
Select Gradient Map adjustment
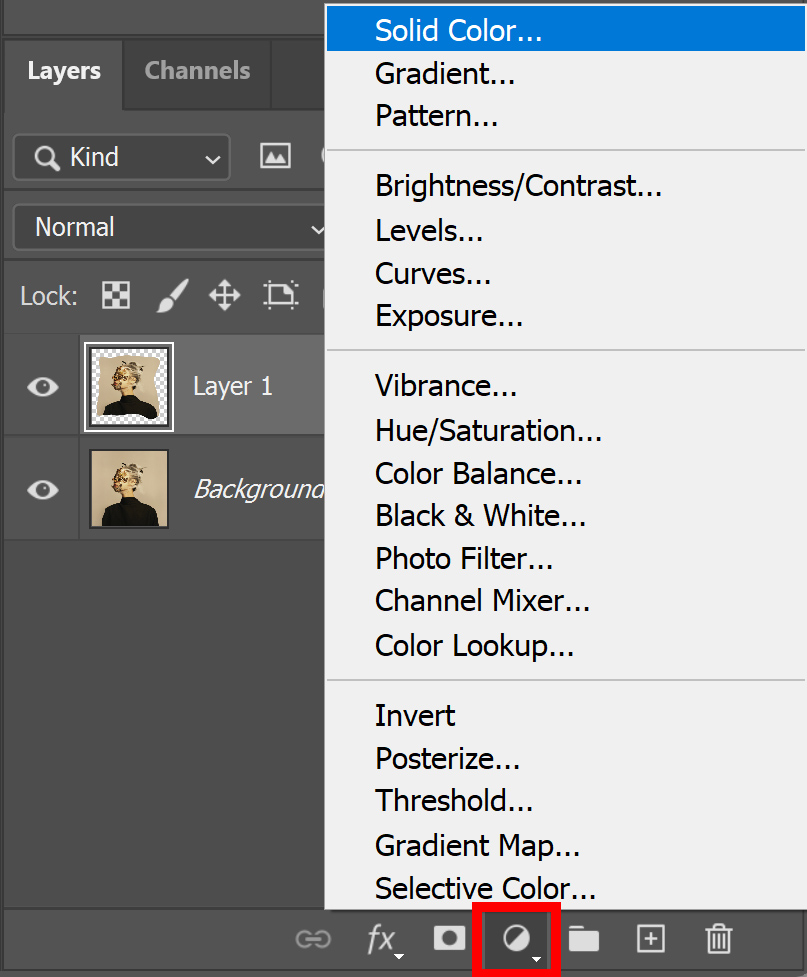[x=477, y=846]
